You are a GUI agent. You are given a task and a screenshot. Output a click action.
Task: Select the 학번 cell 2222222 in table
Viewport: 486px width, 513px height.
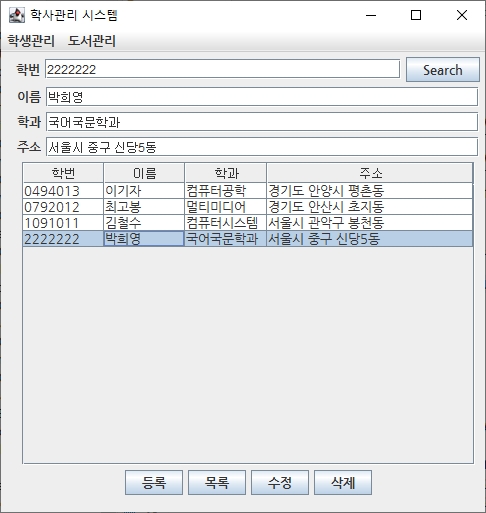pos(63,239)
